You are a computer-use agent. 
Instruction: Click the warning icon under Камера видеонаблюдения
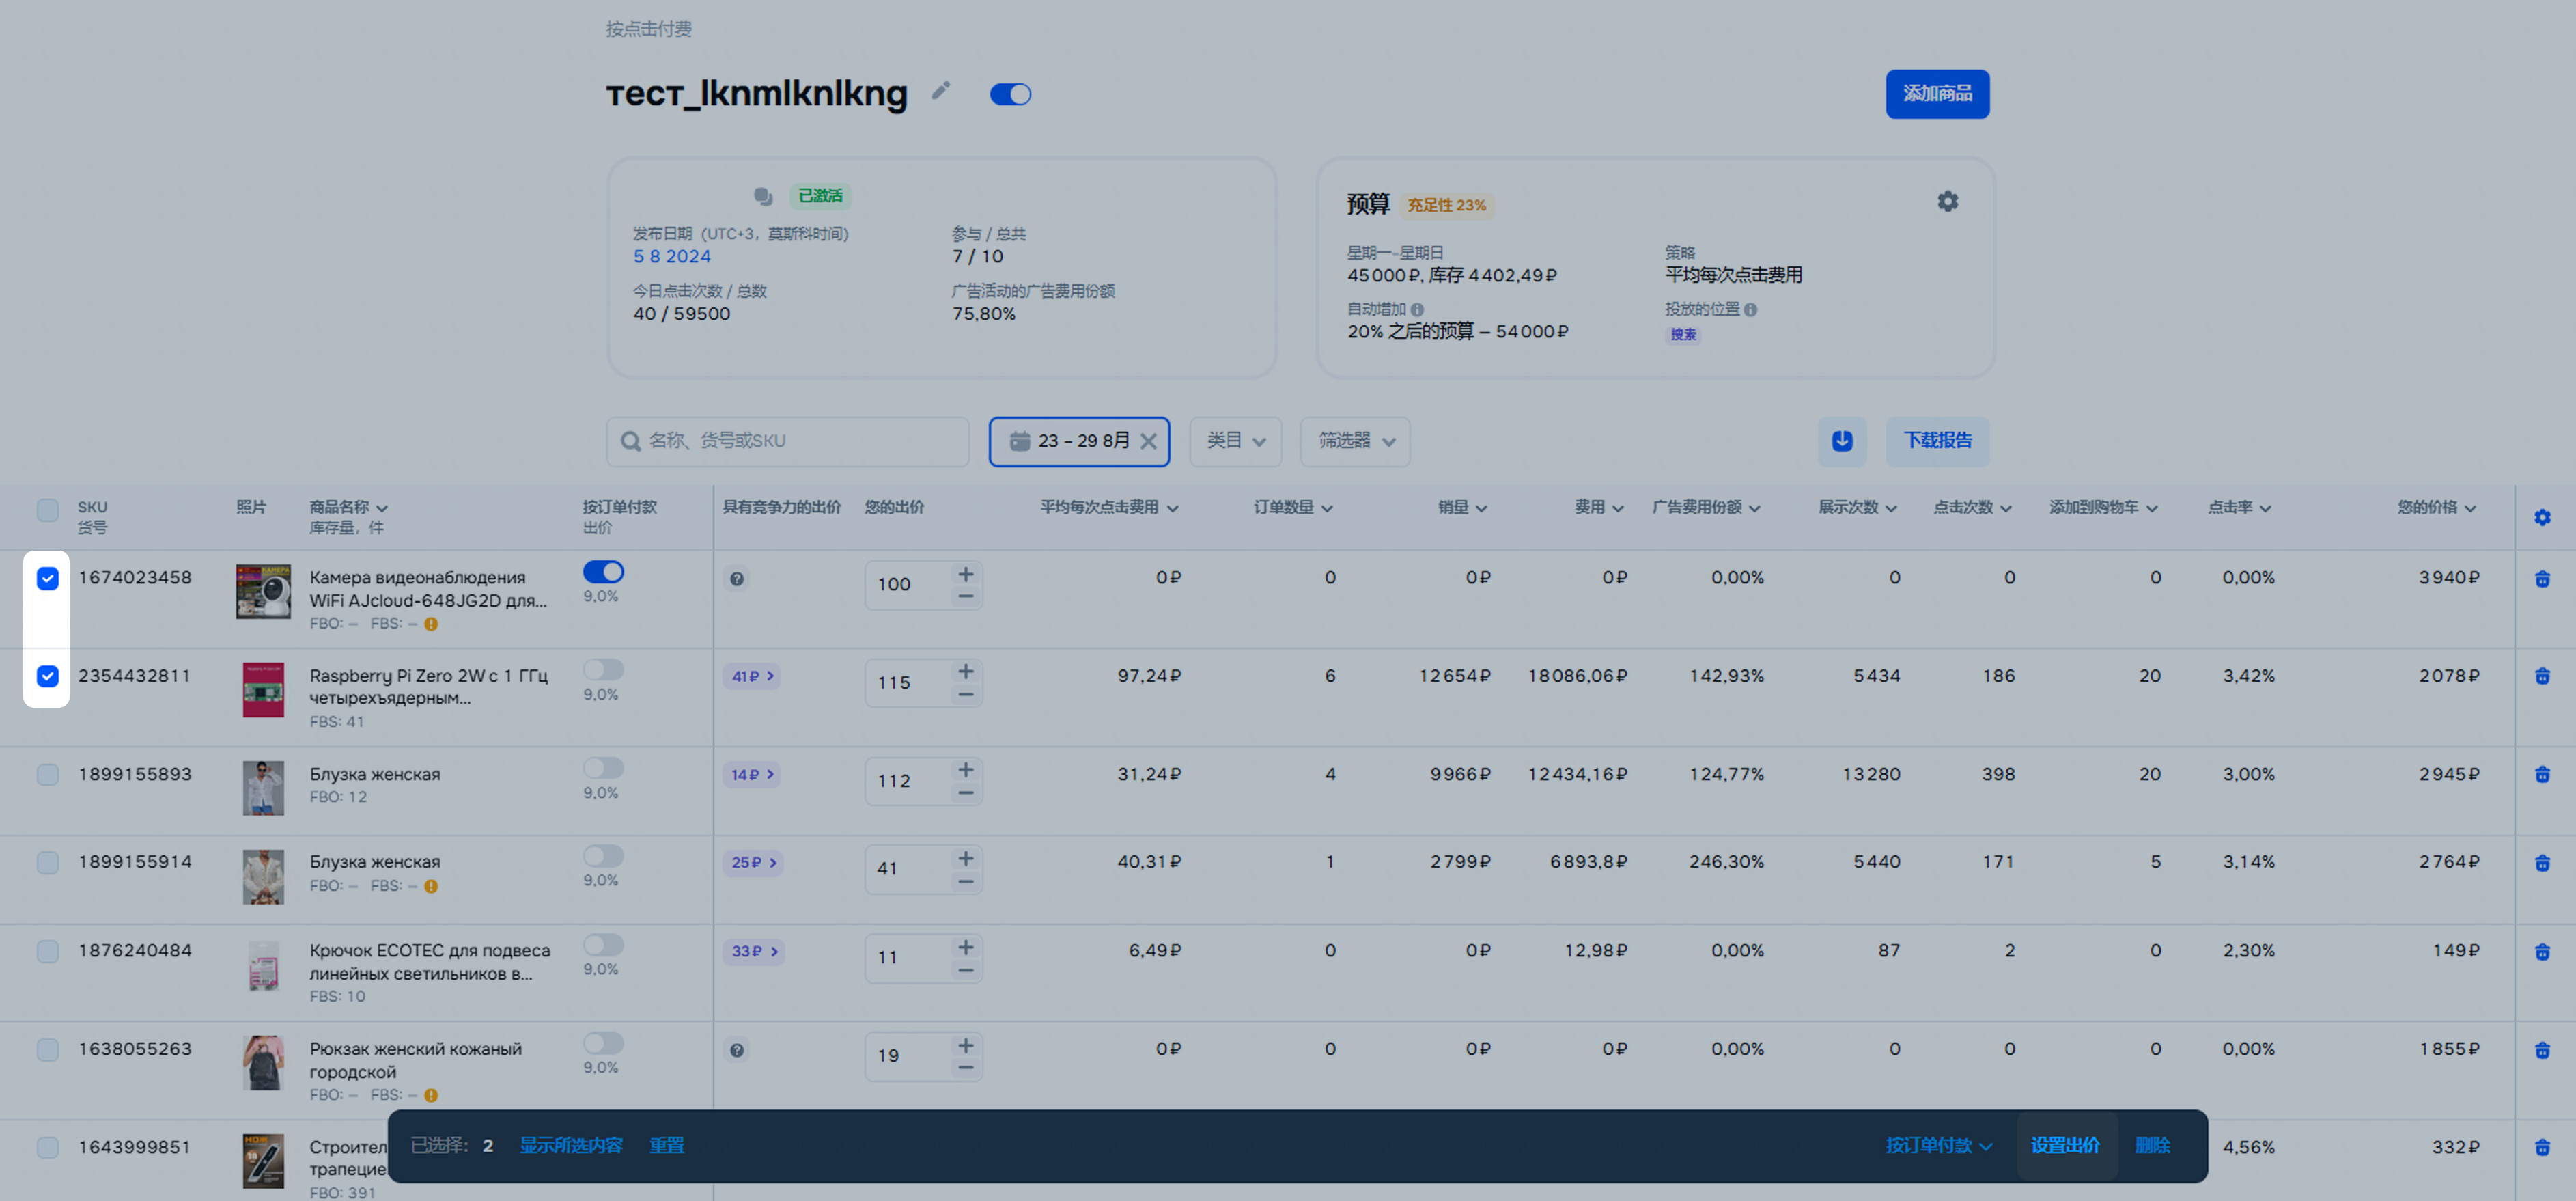coord(431,624)
